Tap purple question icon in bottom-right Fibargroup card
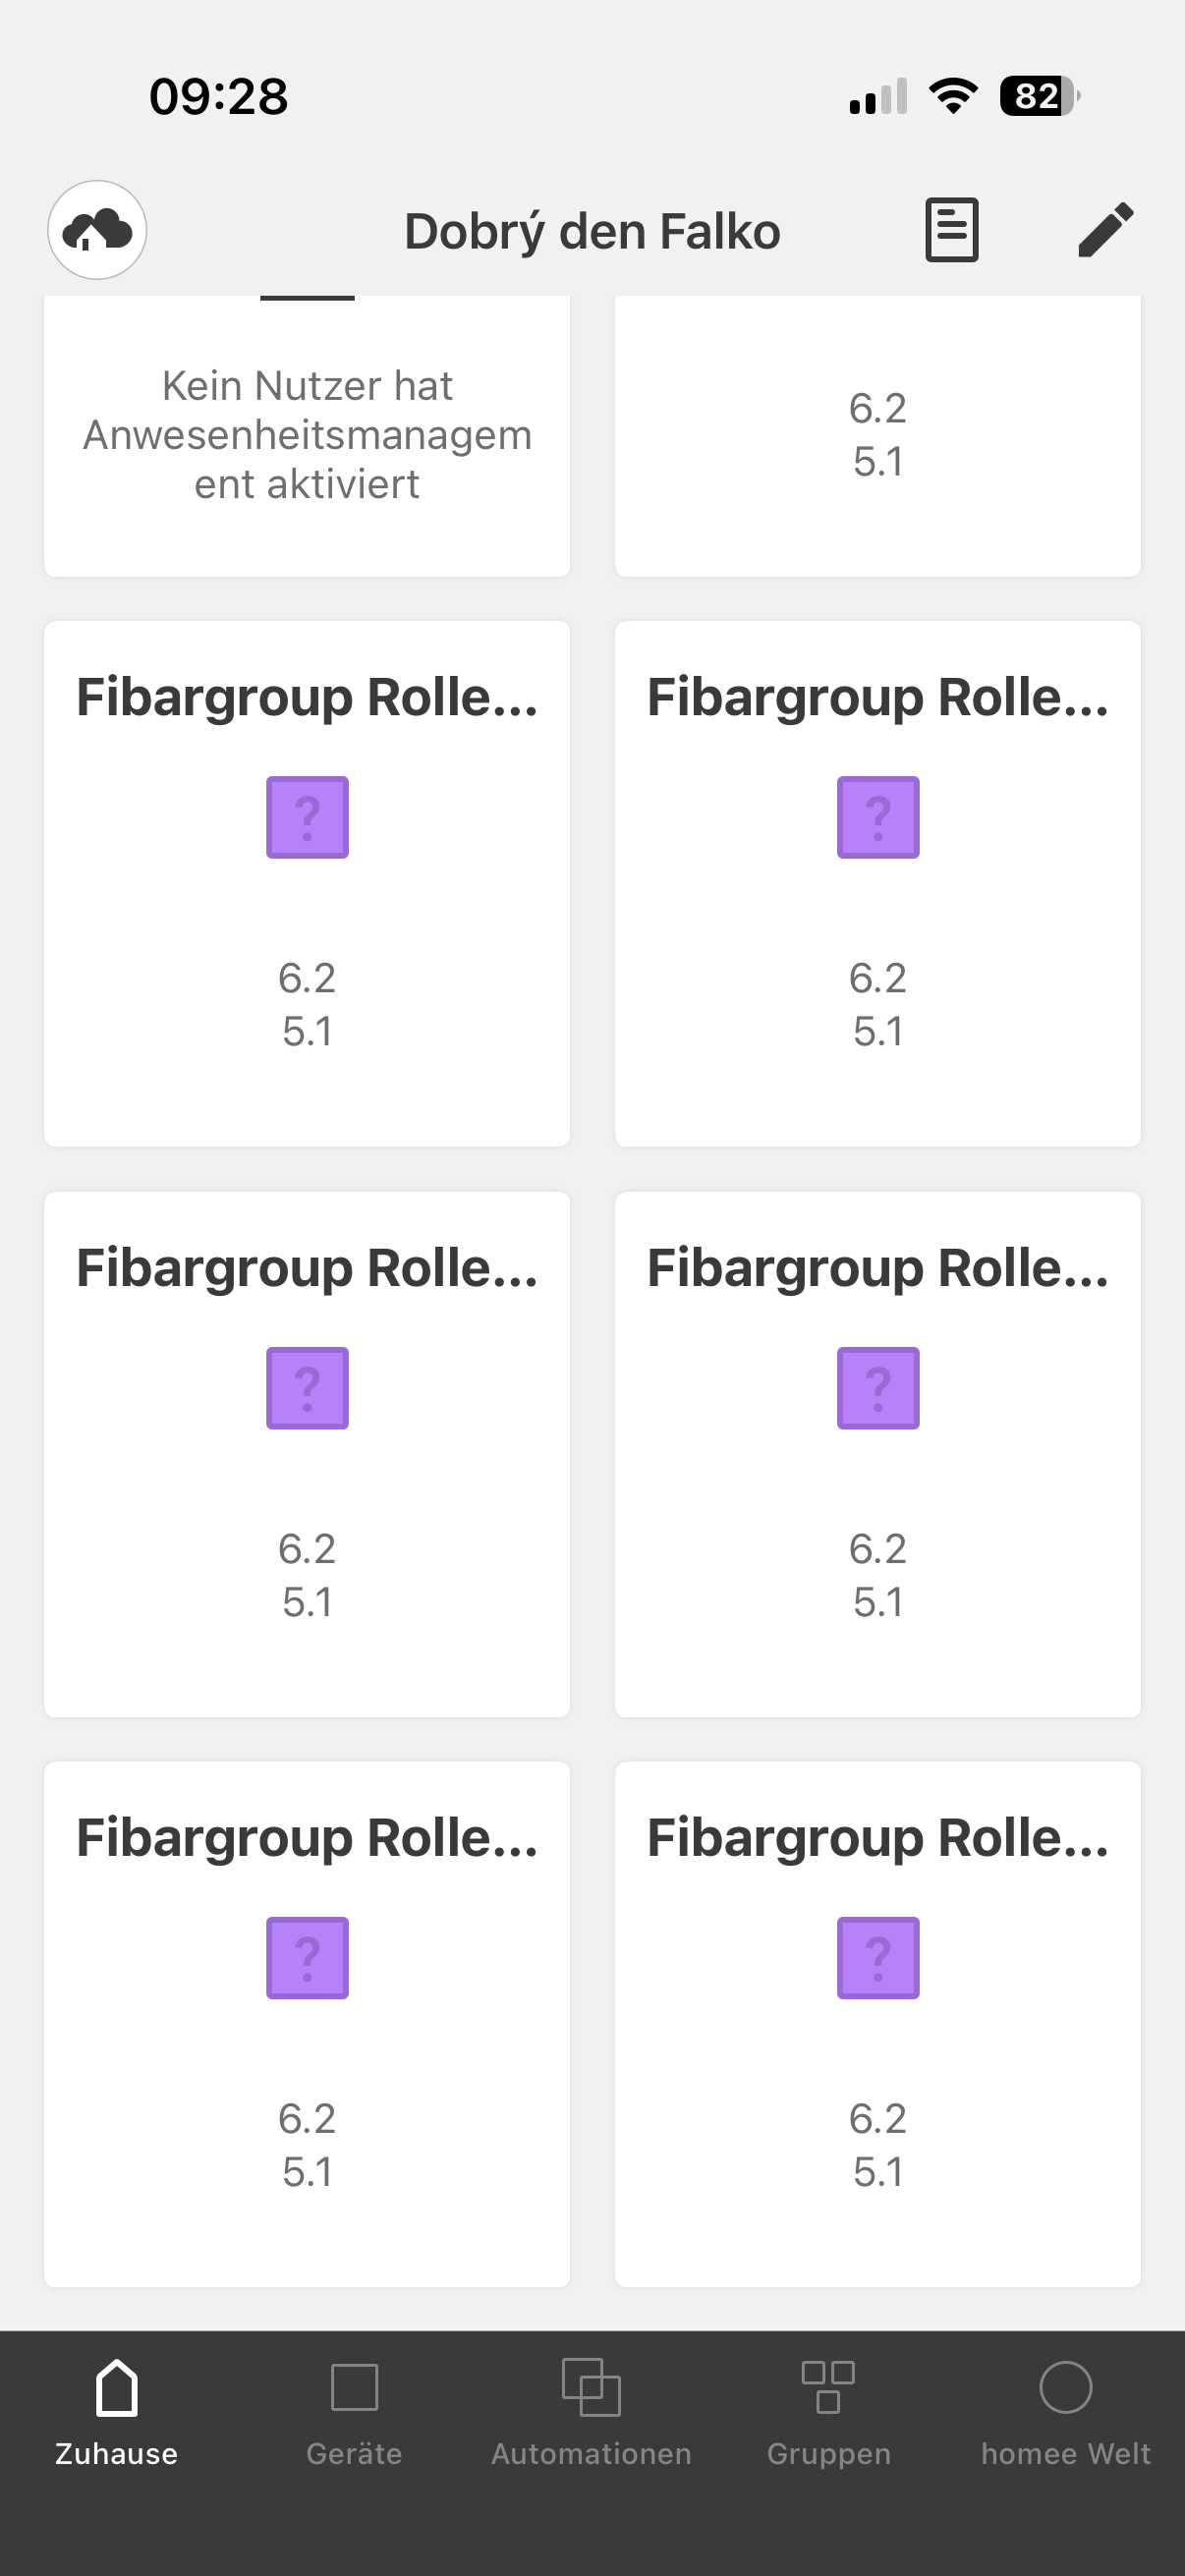1185x2576 pixels. (x=877, y=1958)
